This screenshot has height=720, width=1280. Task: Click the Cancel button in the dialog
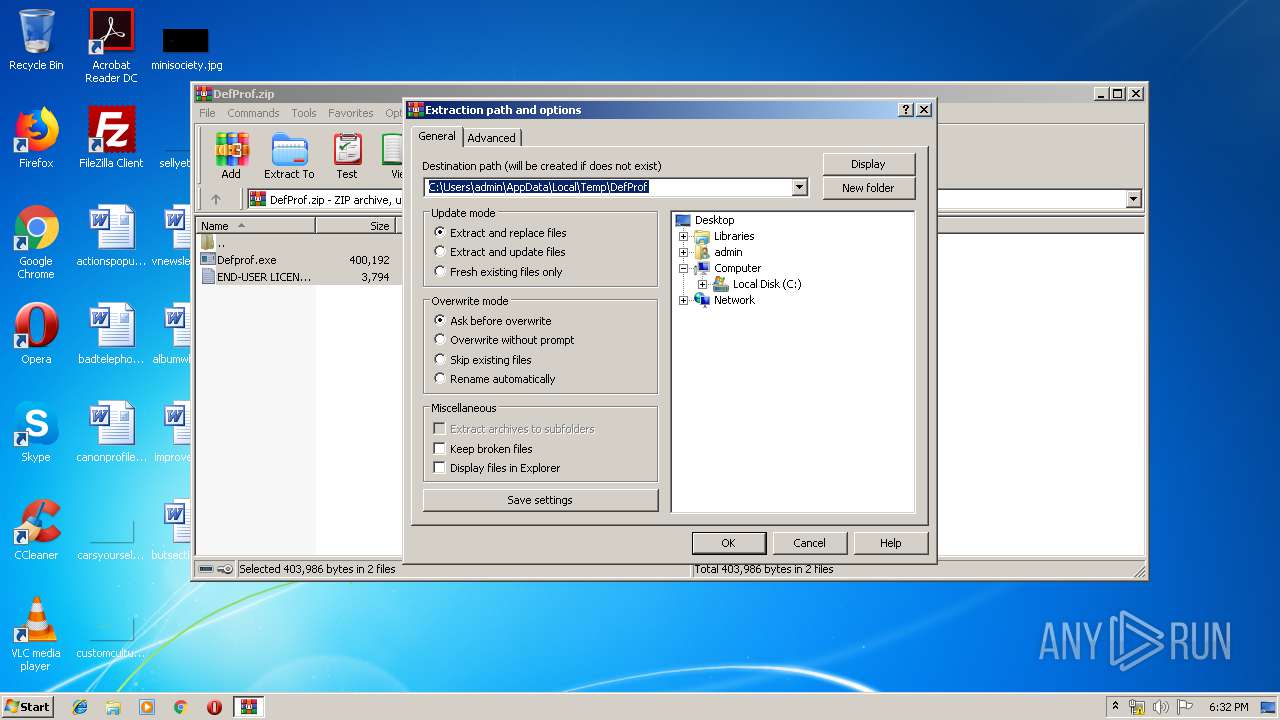tap(809, 543)
